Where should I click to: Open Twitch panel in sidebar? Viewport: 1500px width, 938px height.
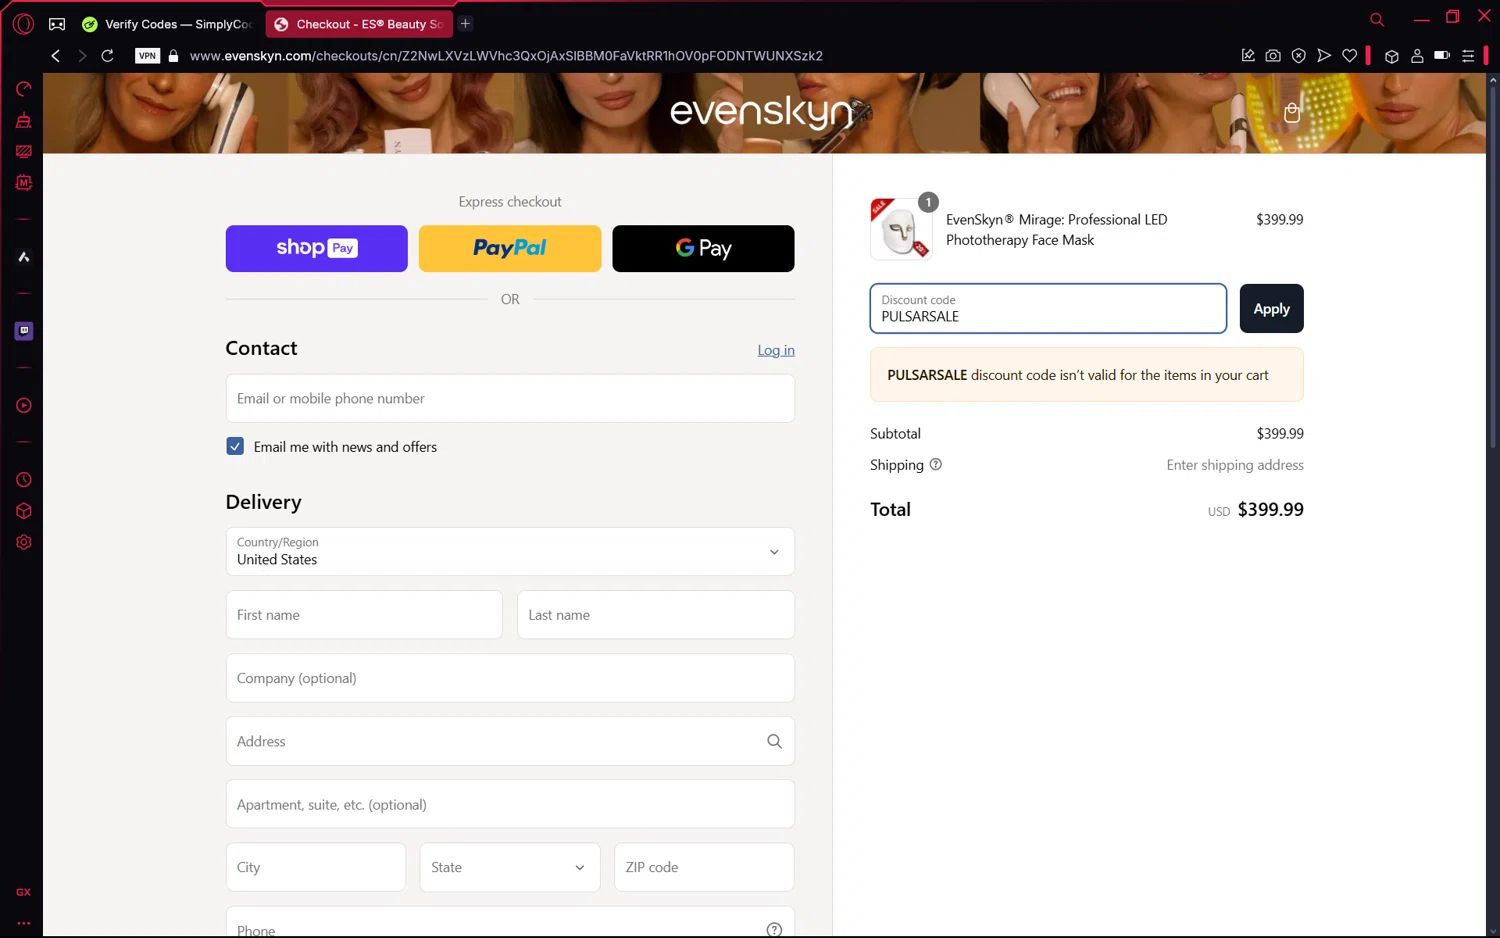point(24,331)
